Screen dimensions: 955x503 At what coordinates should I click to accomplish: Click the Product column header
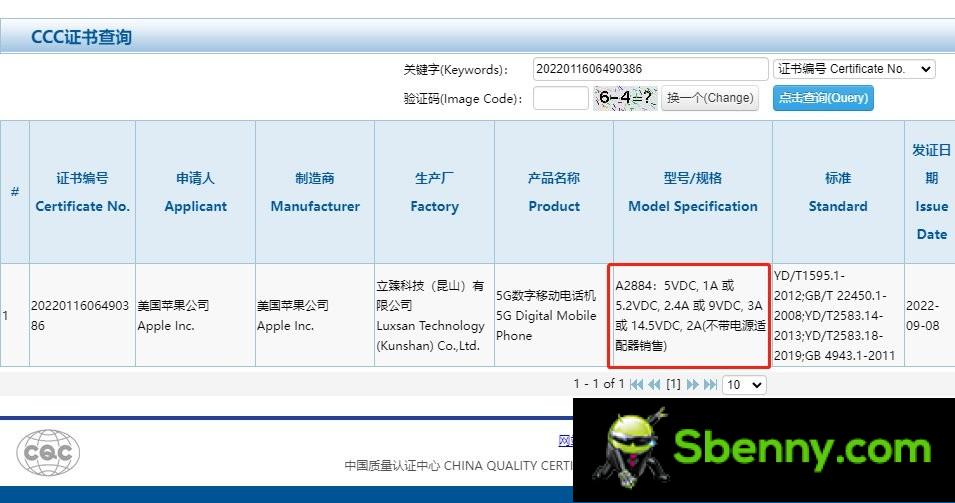click(x=554, y=192)
